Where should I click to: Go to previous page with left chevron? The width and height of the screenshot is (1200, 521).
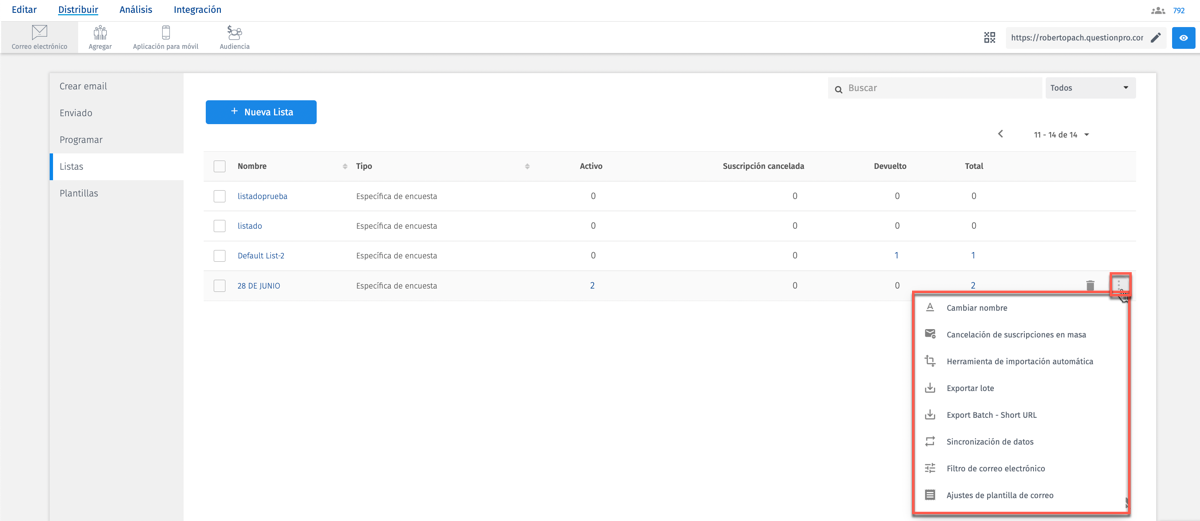coord(1000,134)
